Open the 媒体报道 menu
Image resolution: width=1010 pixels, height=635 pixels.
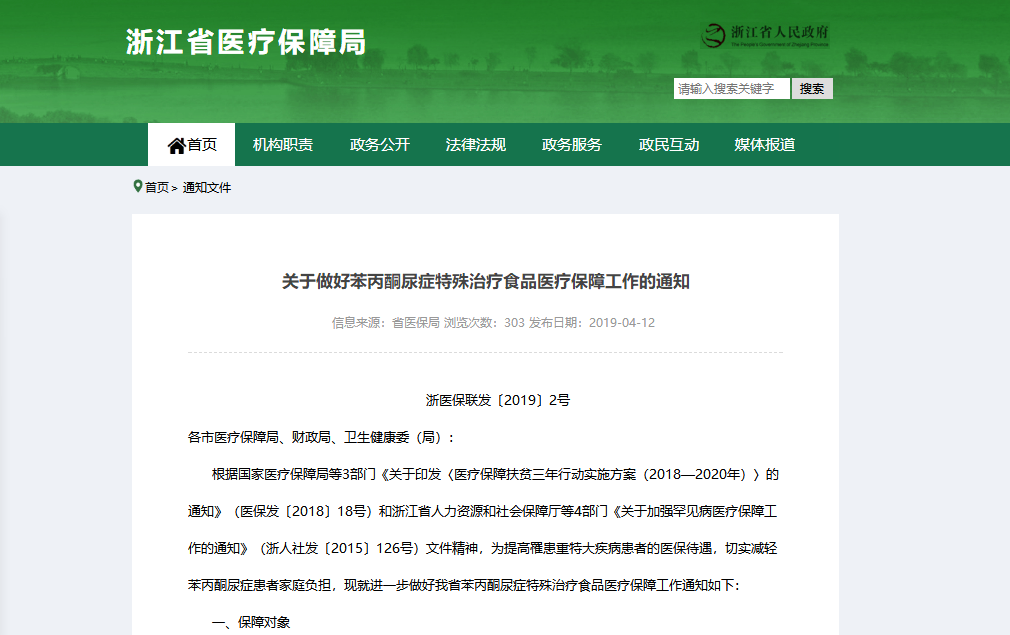point(765,145)
